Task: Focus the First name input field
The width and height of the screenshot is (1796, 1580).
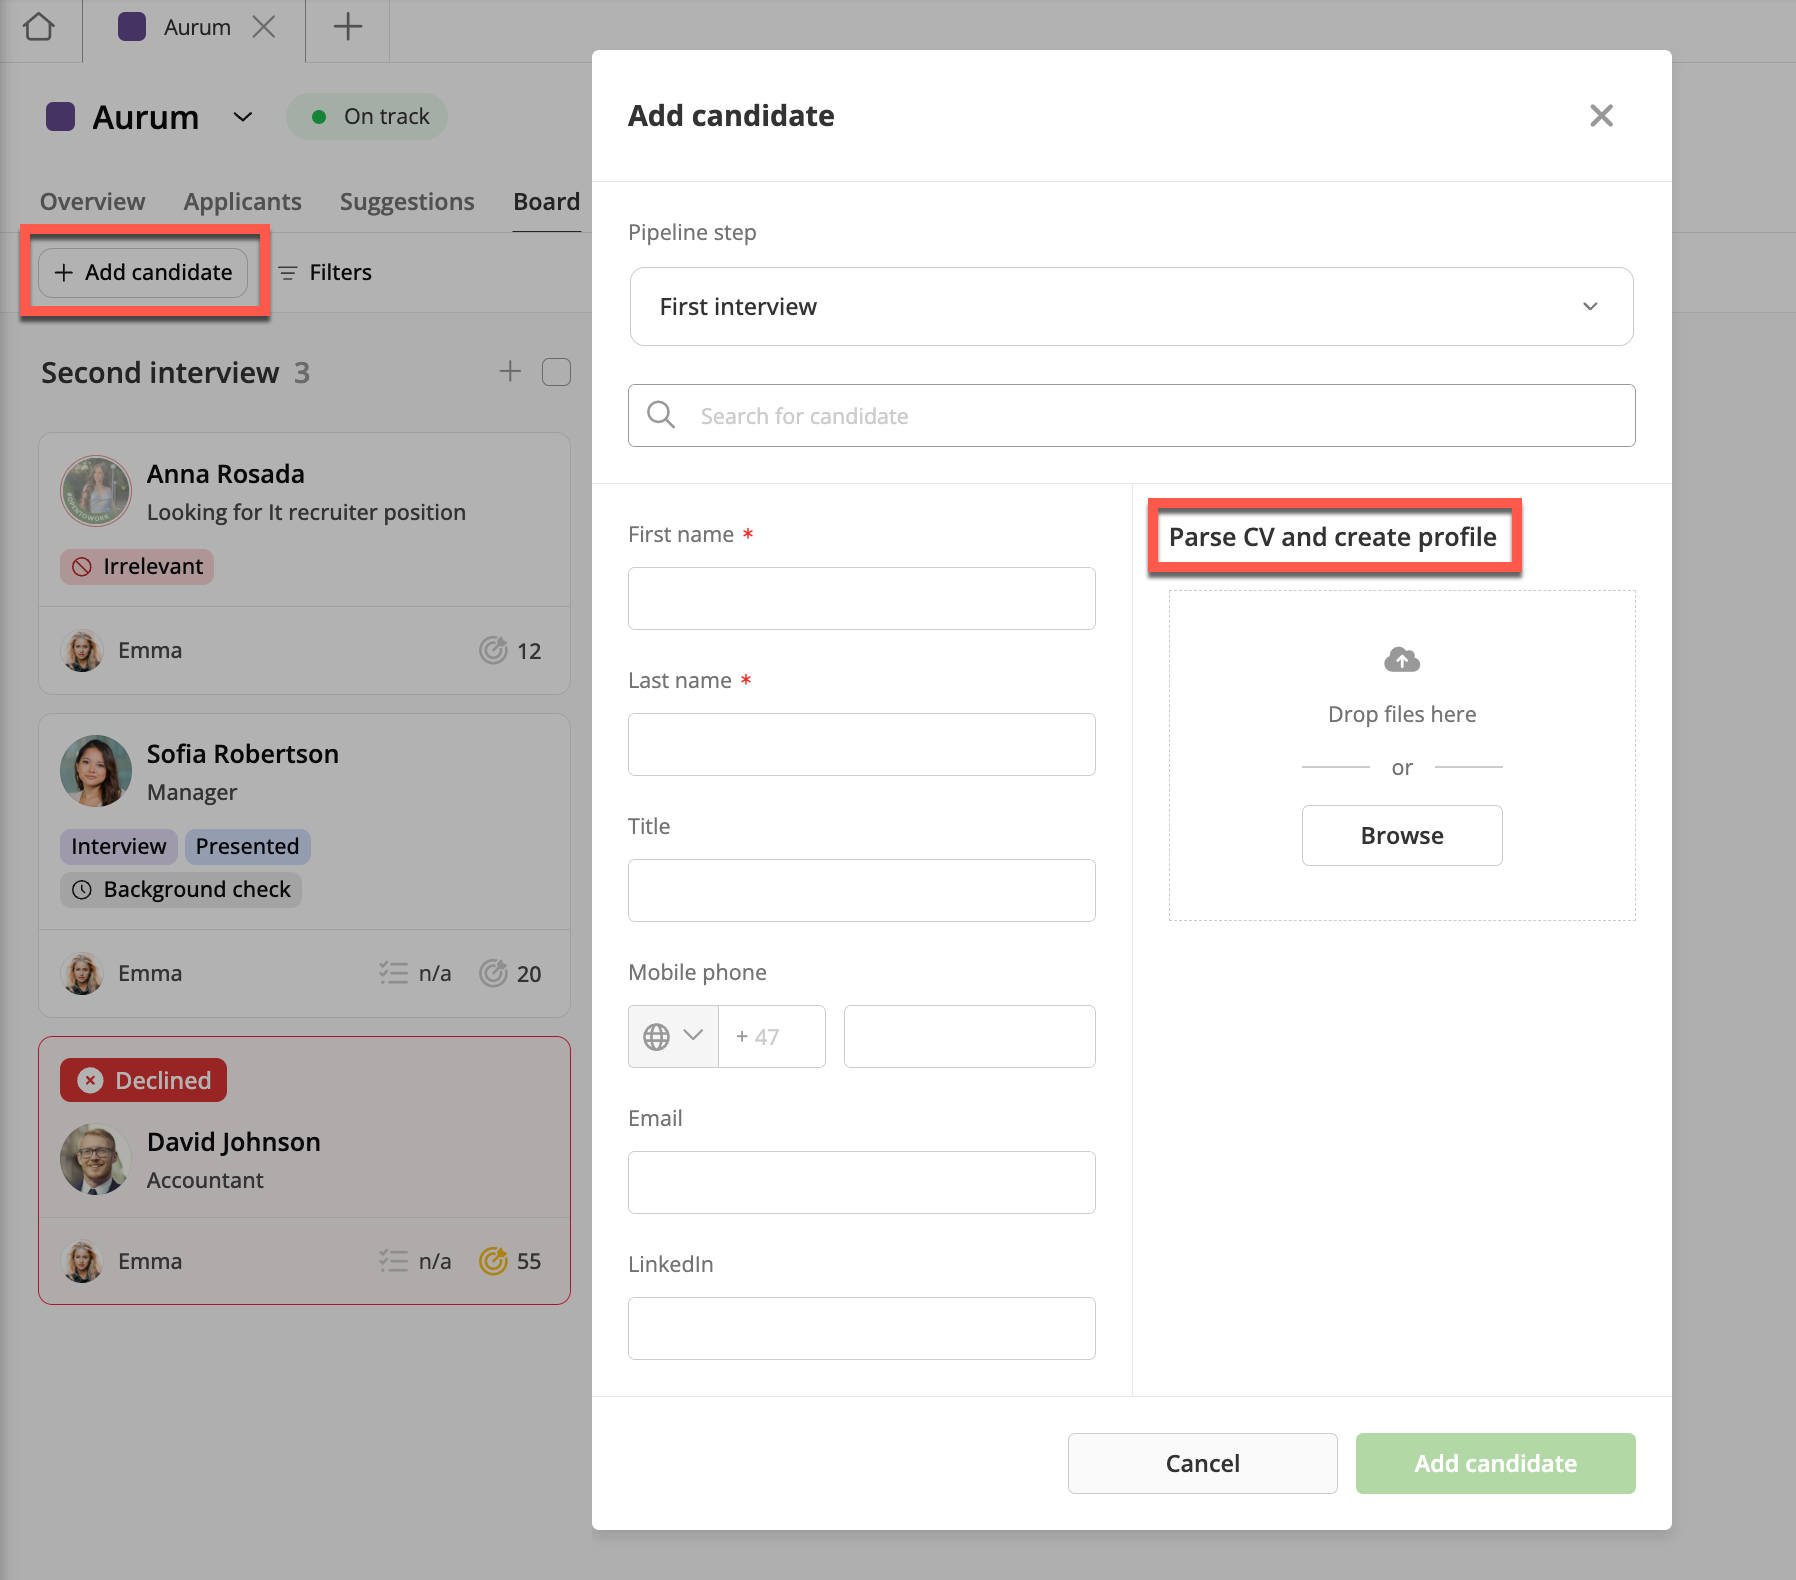Action: click(861, 599)
